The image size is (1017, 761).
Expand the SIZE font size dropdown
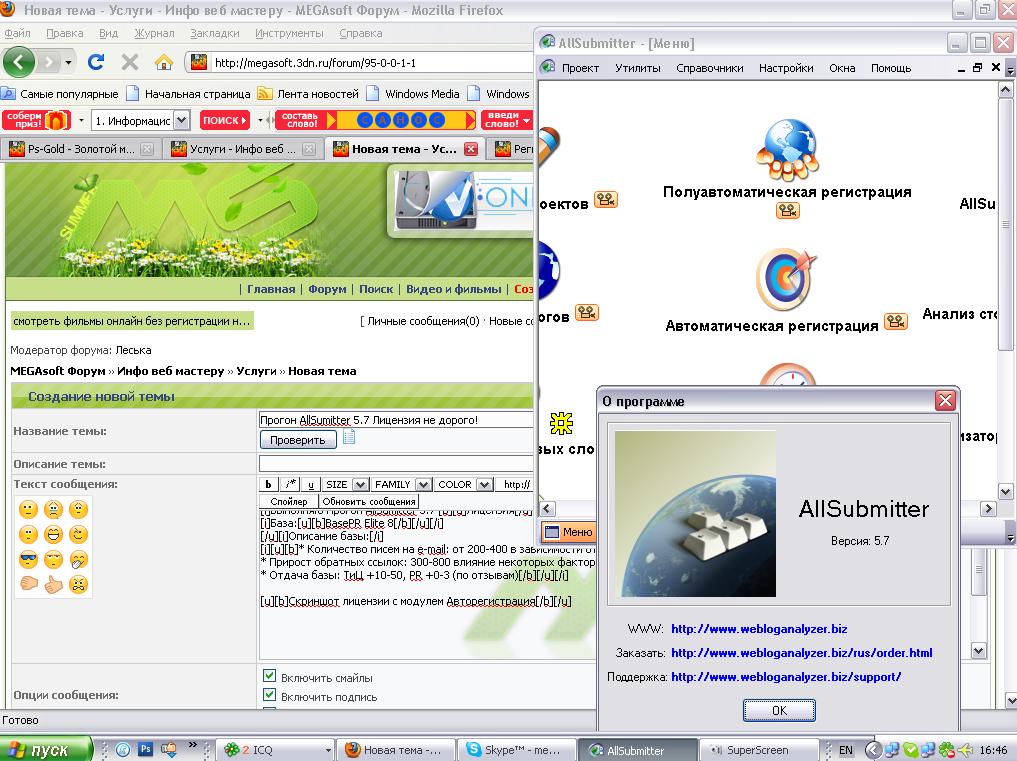(x=346, y=484)
